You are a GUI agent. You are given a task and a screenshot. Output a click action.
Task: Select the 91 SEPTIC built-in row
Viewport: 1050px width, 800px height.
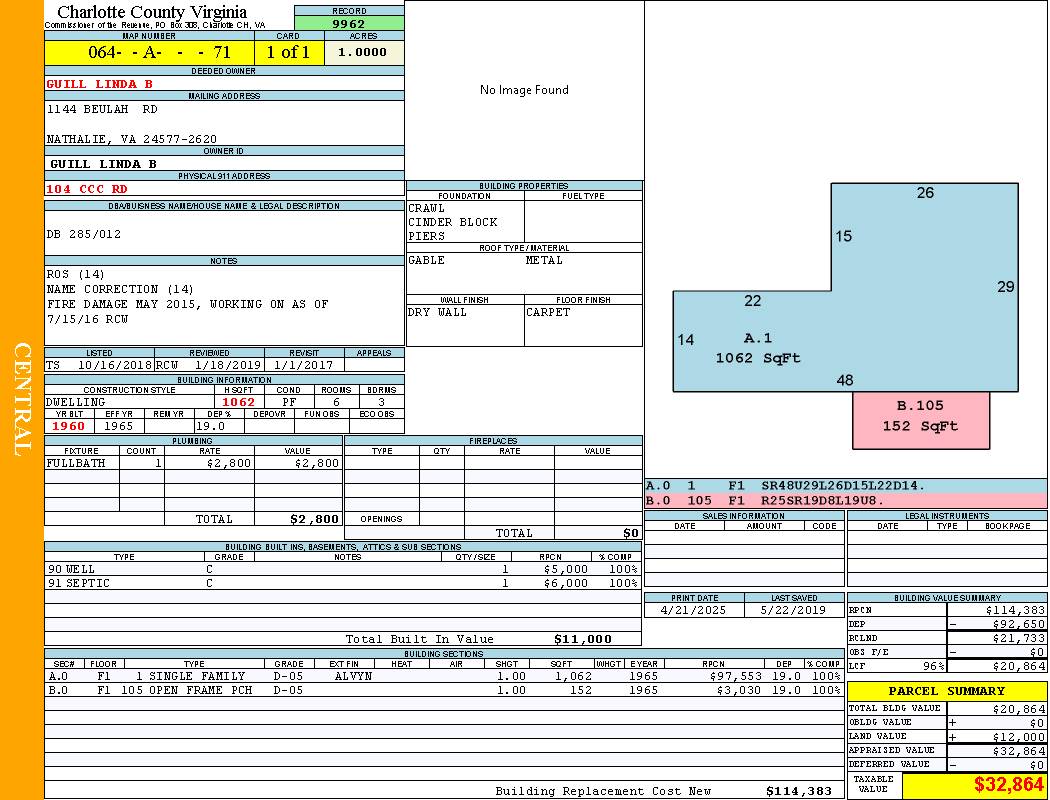click(x=342, y=583)
